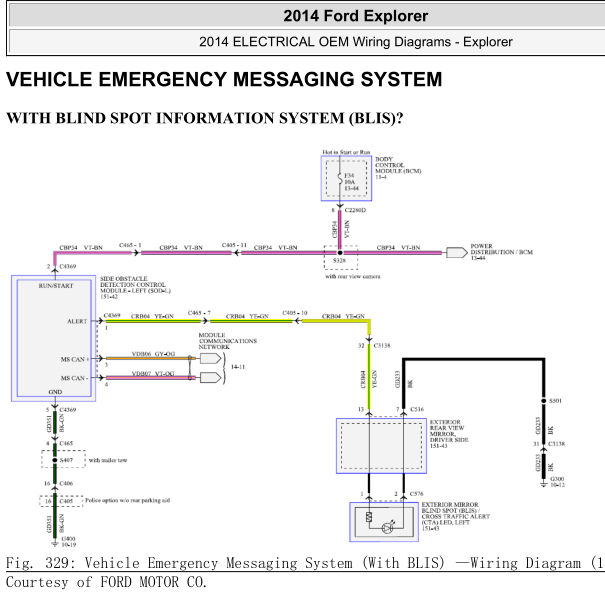Click the C465 - 7 connector label
The height and width of the screenshot is (599, 605).
(x=199, y=313)
